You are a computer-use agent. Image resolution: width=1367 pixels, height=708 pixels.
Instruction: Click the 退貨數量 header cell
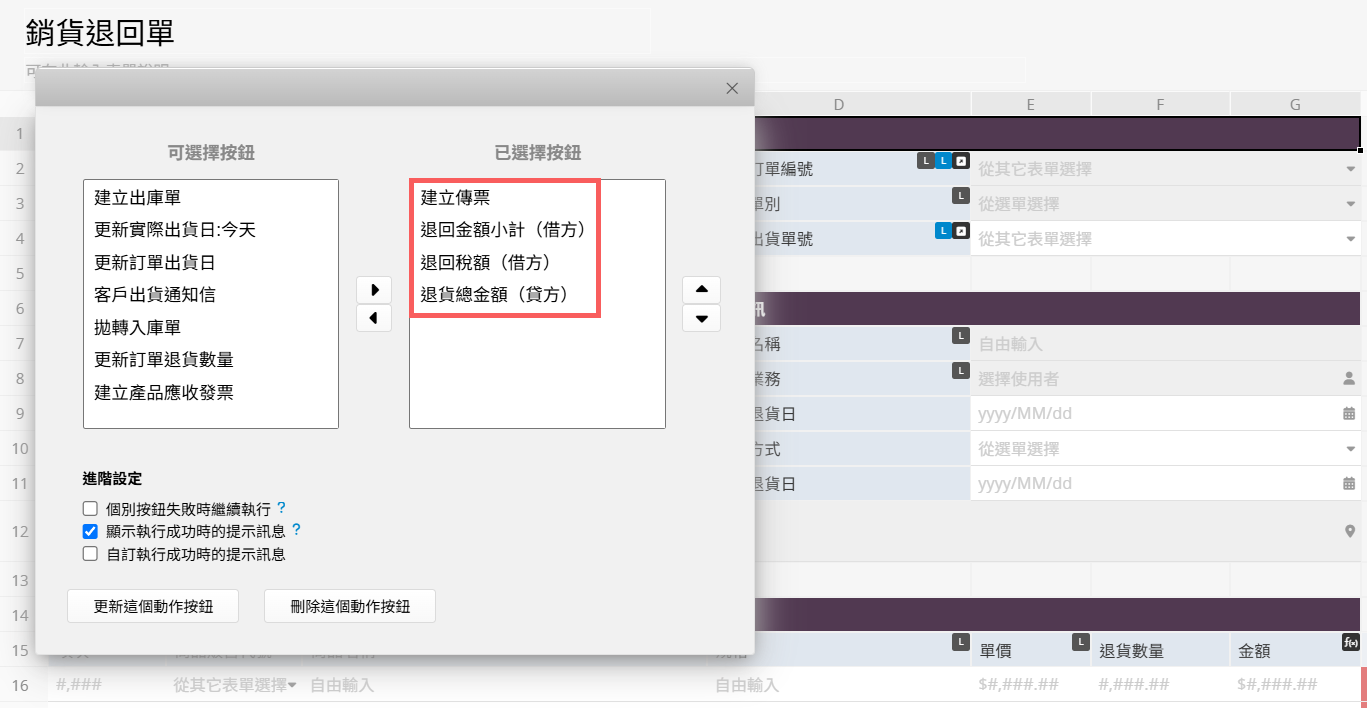click(x=1161, y=650)
